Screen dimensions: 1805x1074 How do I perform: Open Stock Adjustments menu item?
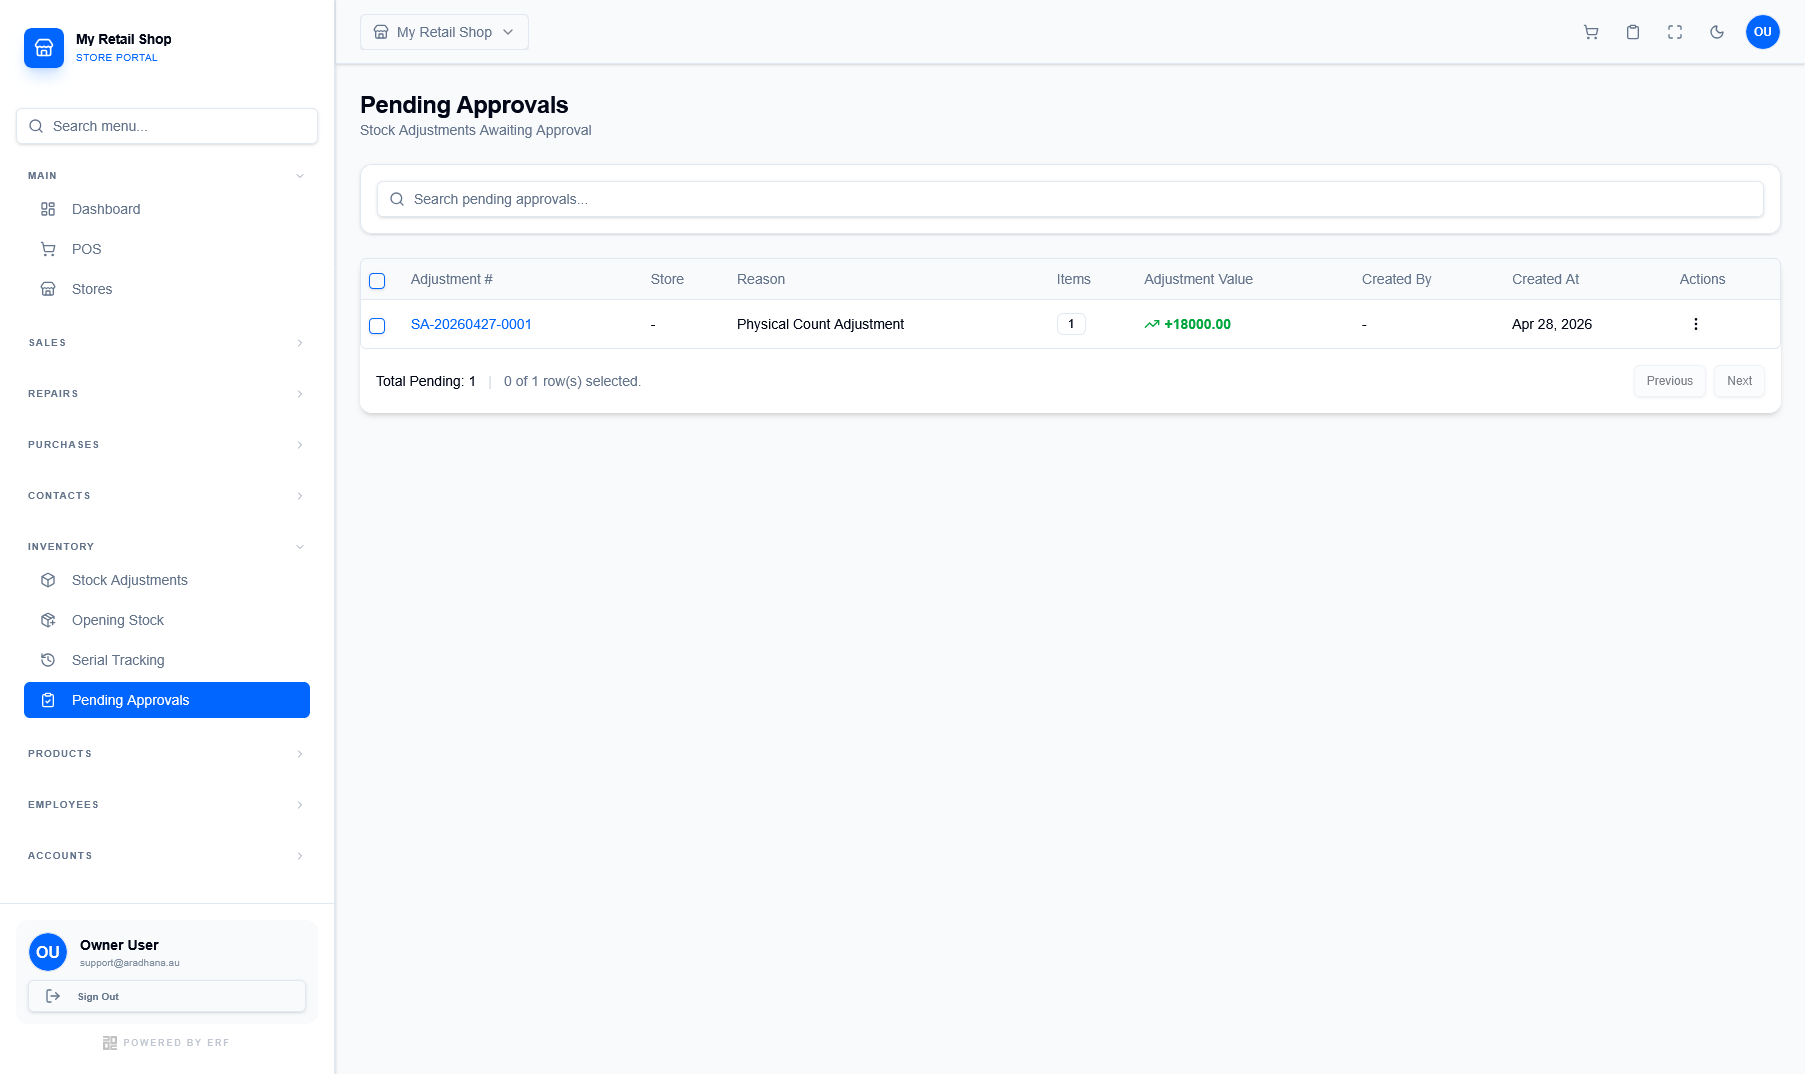(x=167, y=580)
